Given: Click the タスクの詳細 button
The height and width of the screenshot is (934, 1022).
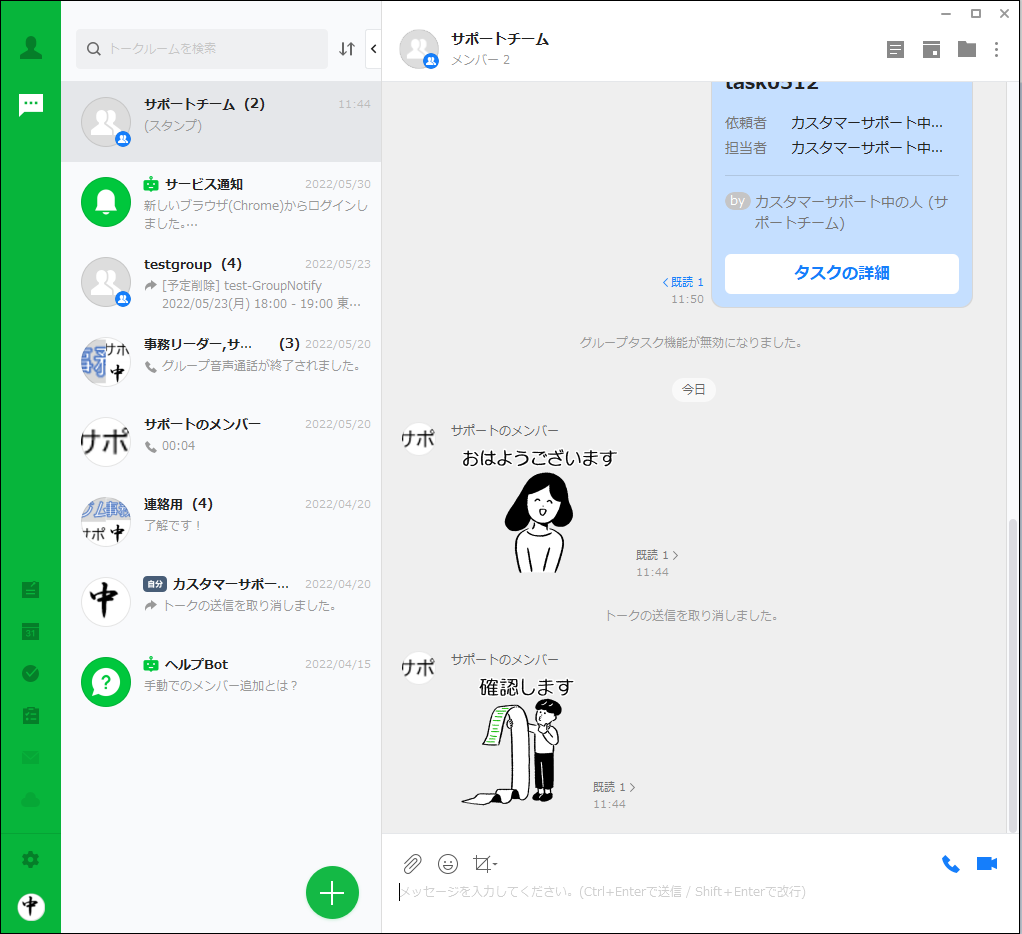Looking at the screenshot, I should 841,273.
